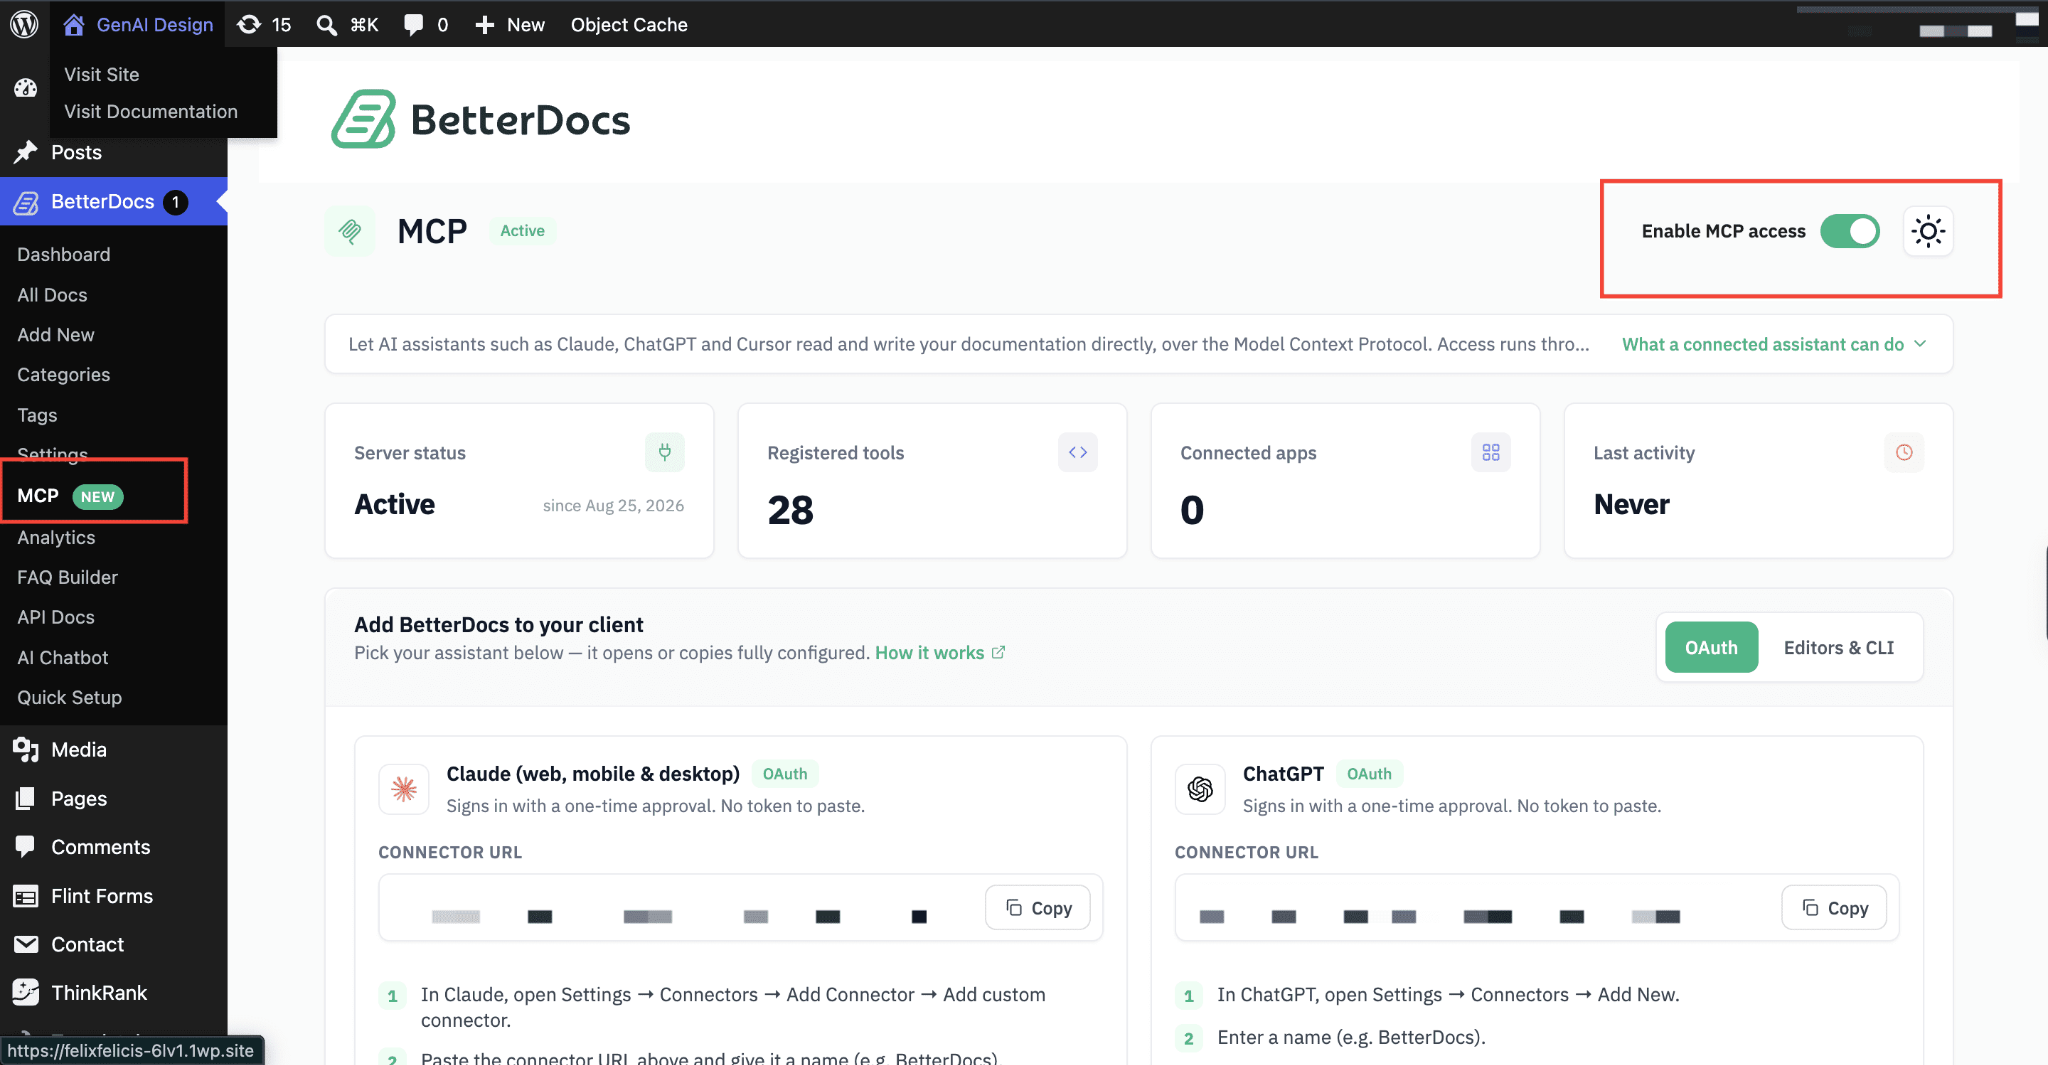Viewport: 2048px width, 1065px height.
Task: Click the Registered tools count 28
Action: 791,510
